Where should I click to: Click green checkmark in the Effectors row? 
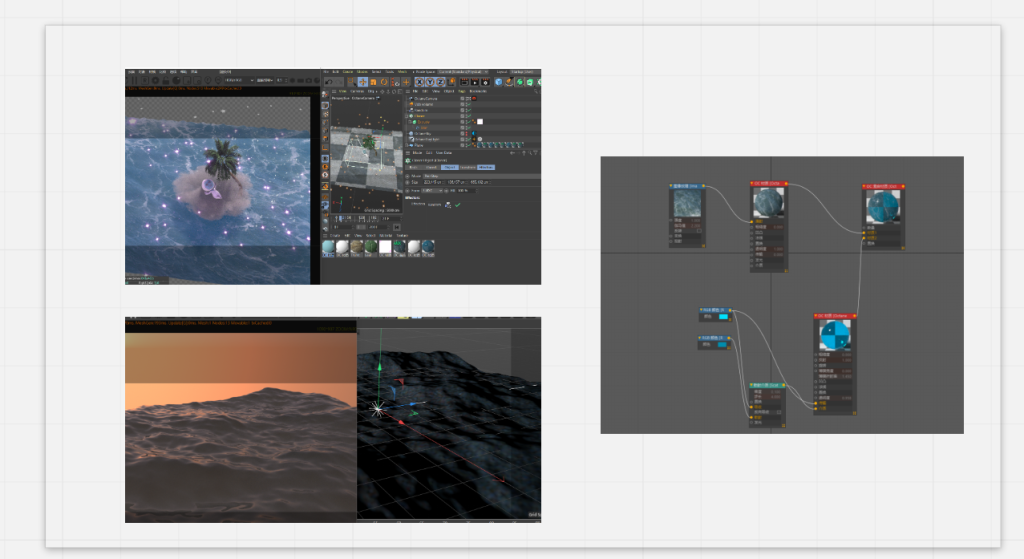point(458,205)
